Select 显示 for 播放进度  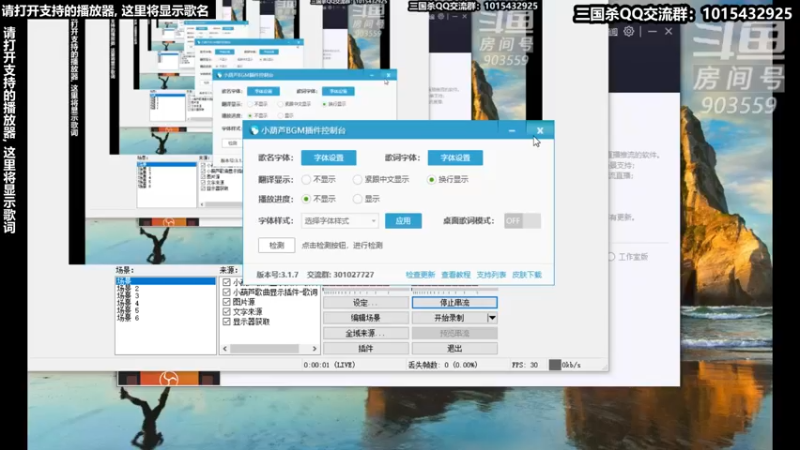357,199
